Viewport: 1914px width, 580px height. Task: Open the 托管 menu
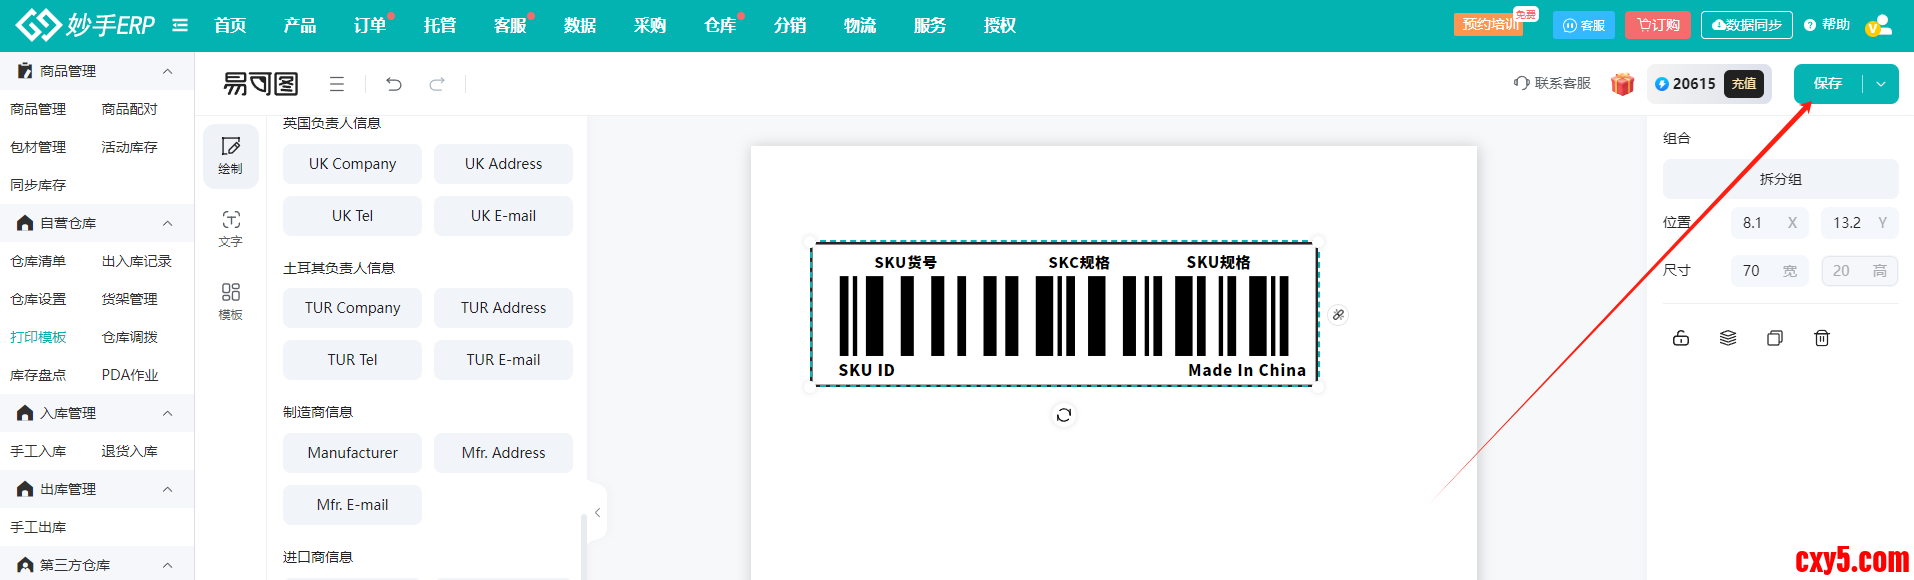[x=440, y=25]
